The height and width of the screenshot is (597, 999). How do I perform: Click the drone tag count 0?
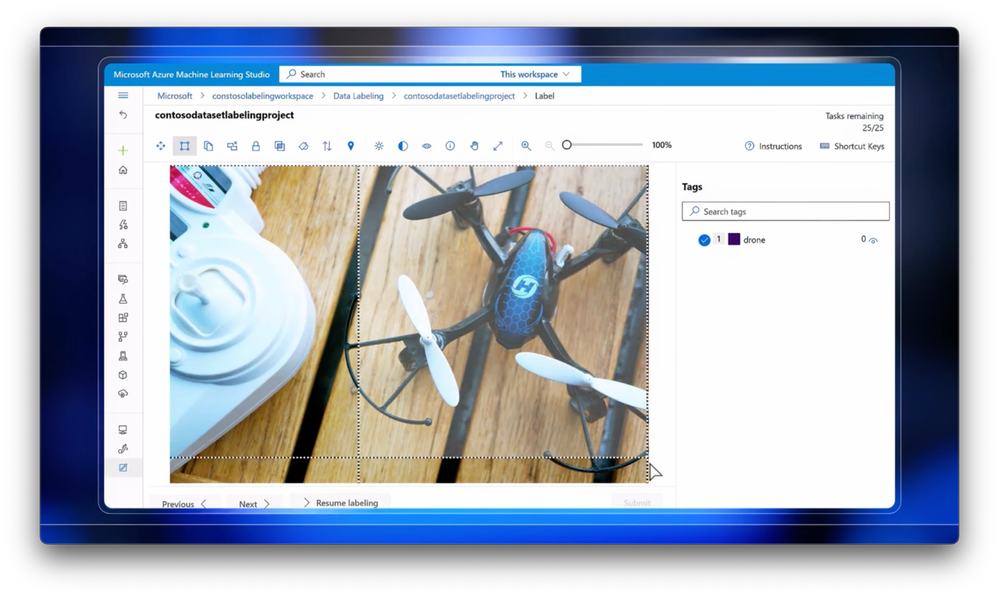click(863, 240)
